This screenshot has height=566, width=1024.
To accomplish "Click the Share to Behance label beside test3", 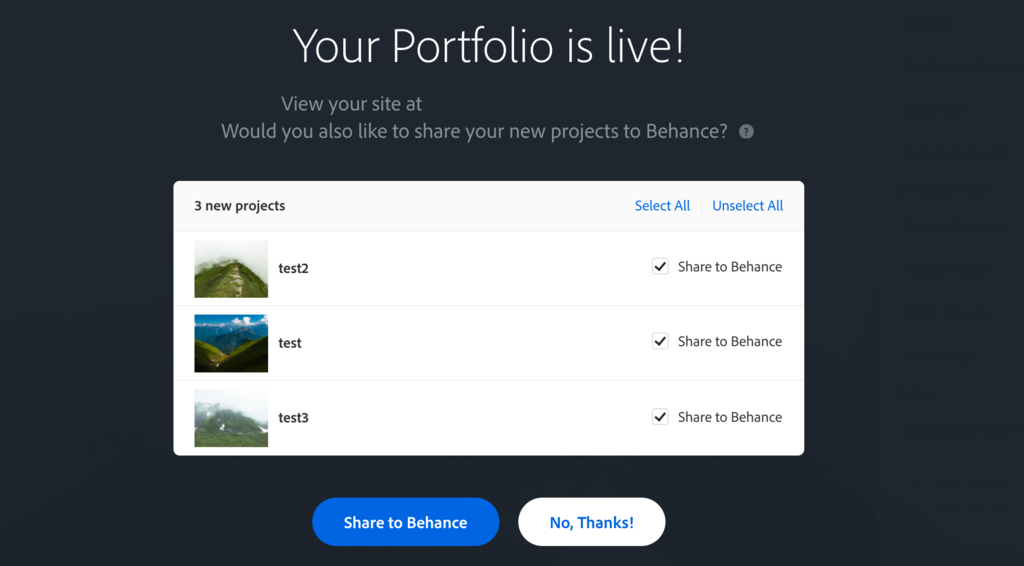I will click(x=729, y=417).
